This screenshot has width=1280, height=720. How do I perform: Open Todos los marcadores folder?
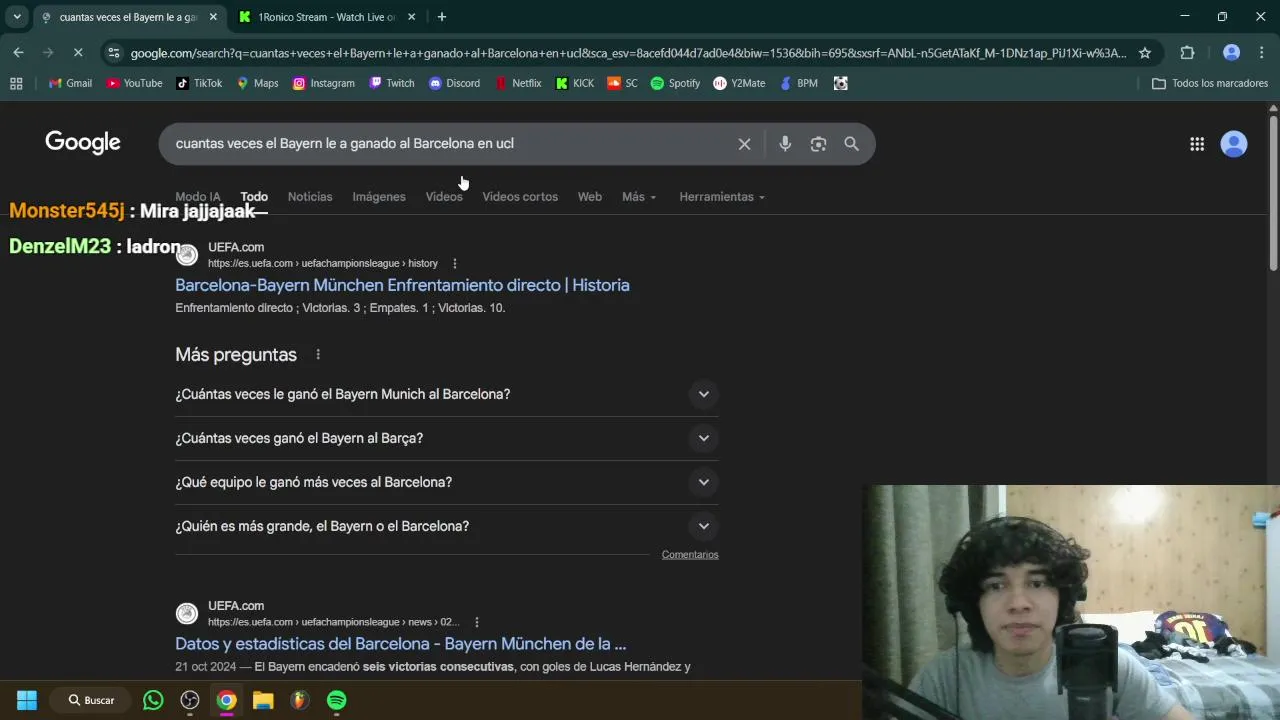(x=1210, y=83)
